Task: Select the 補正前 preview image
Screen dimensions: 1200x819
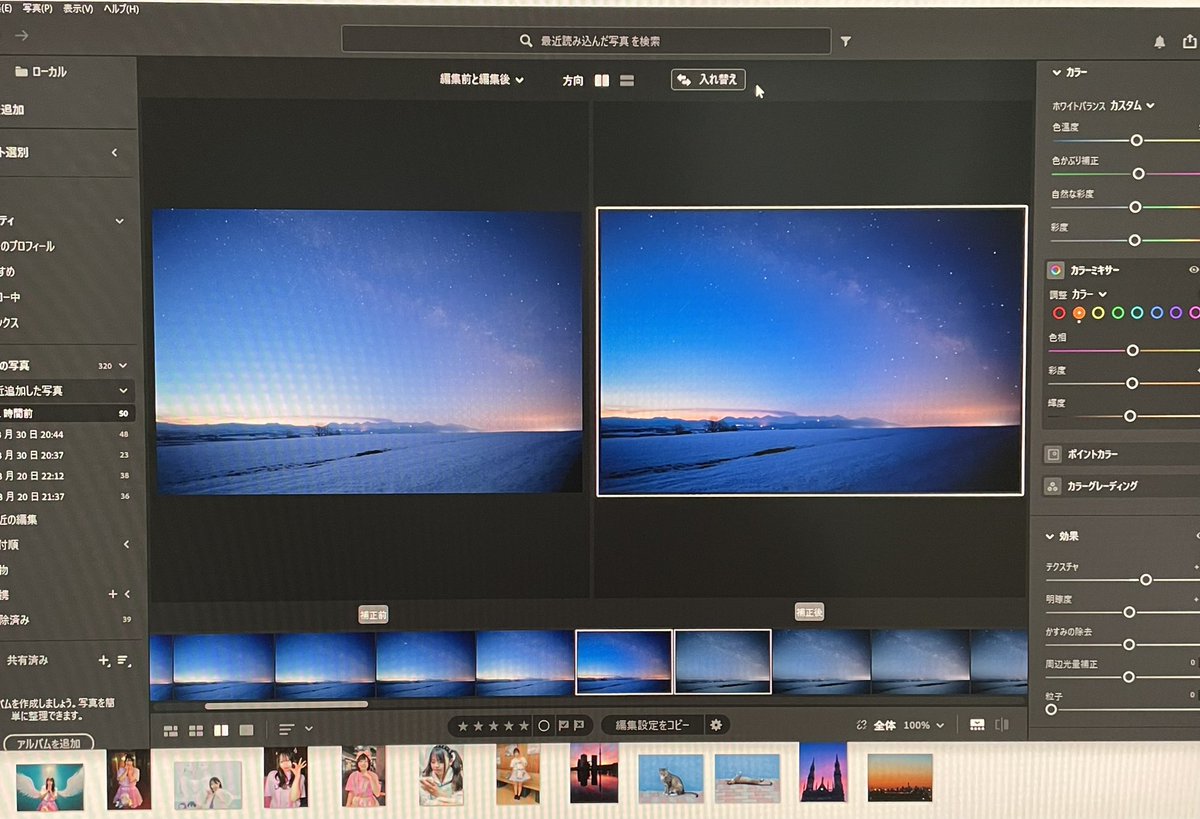Action: coord(367,351)
